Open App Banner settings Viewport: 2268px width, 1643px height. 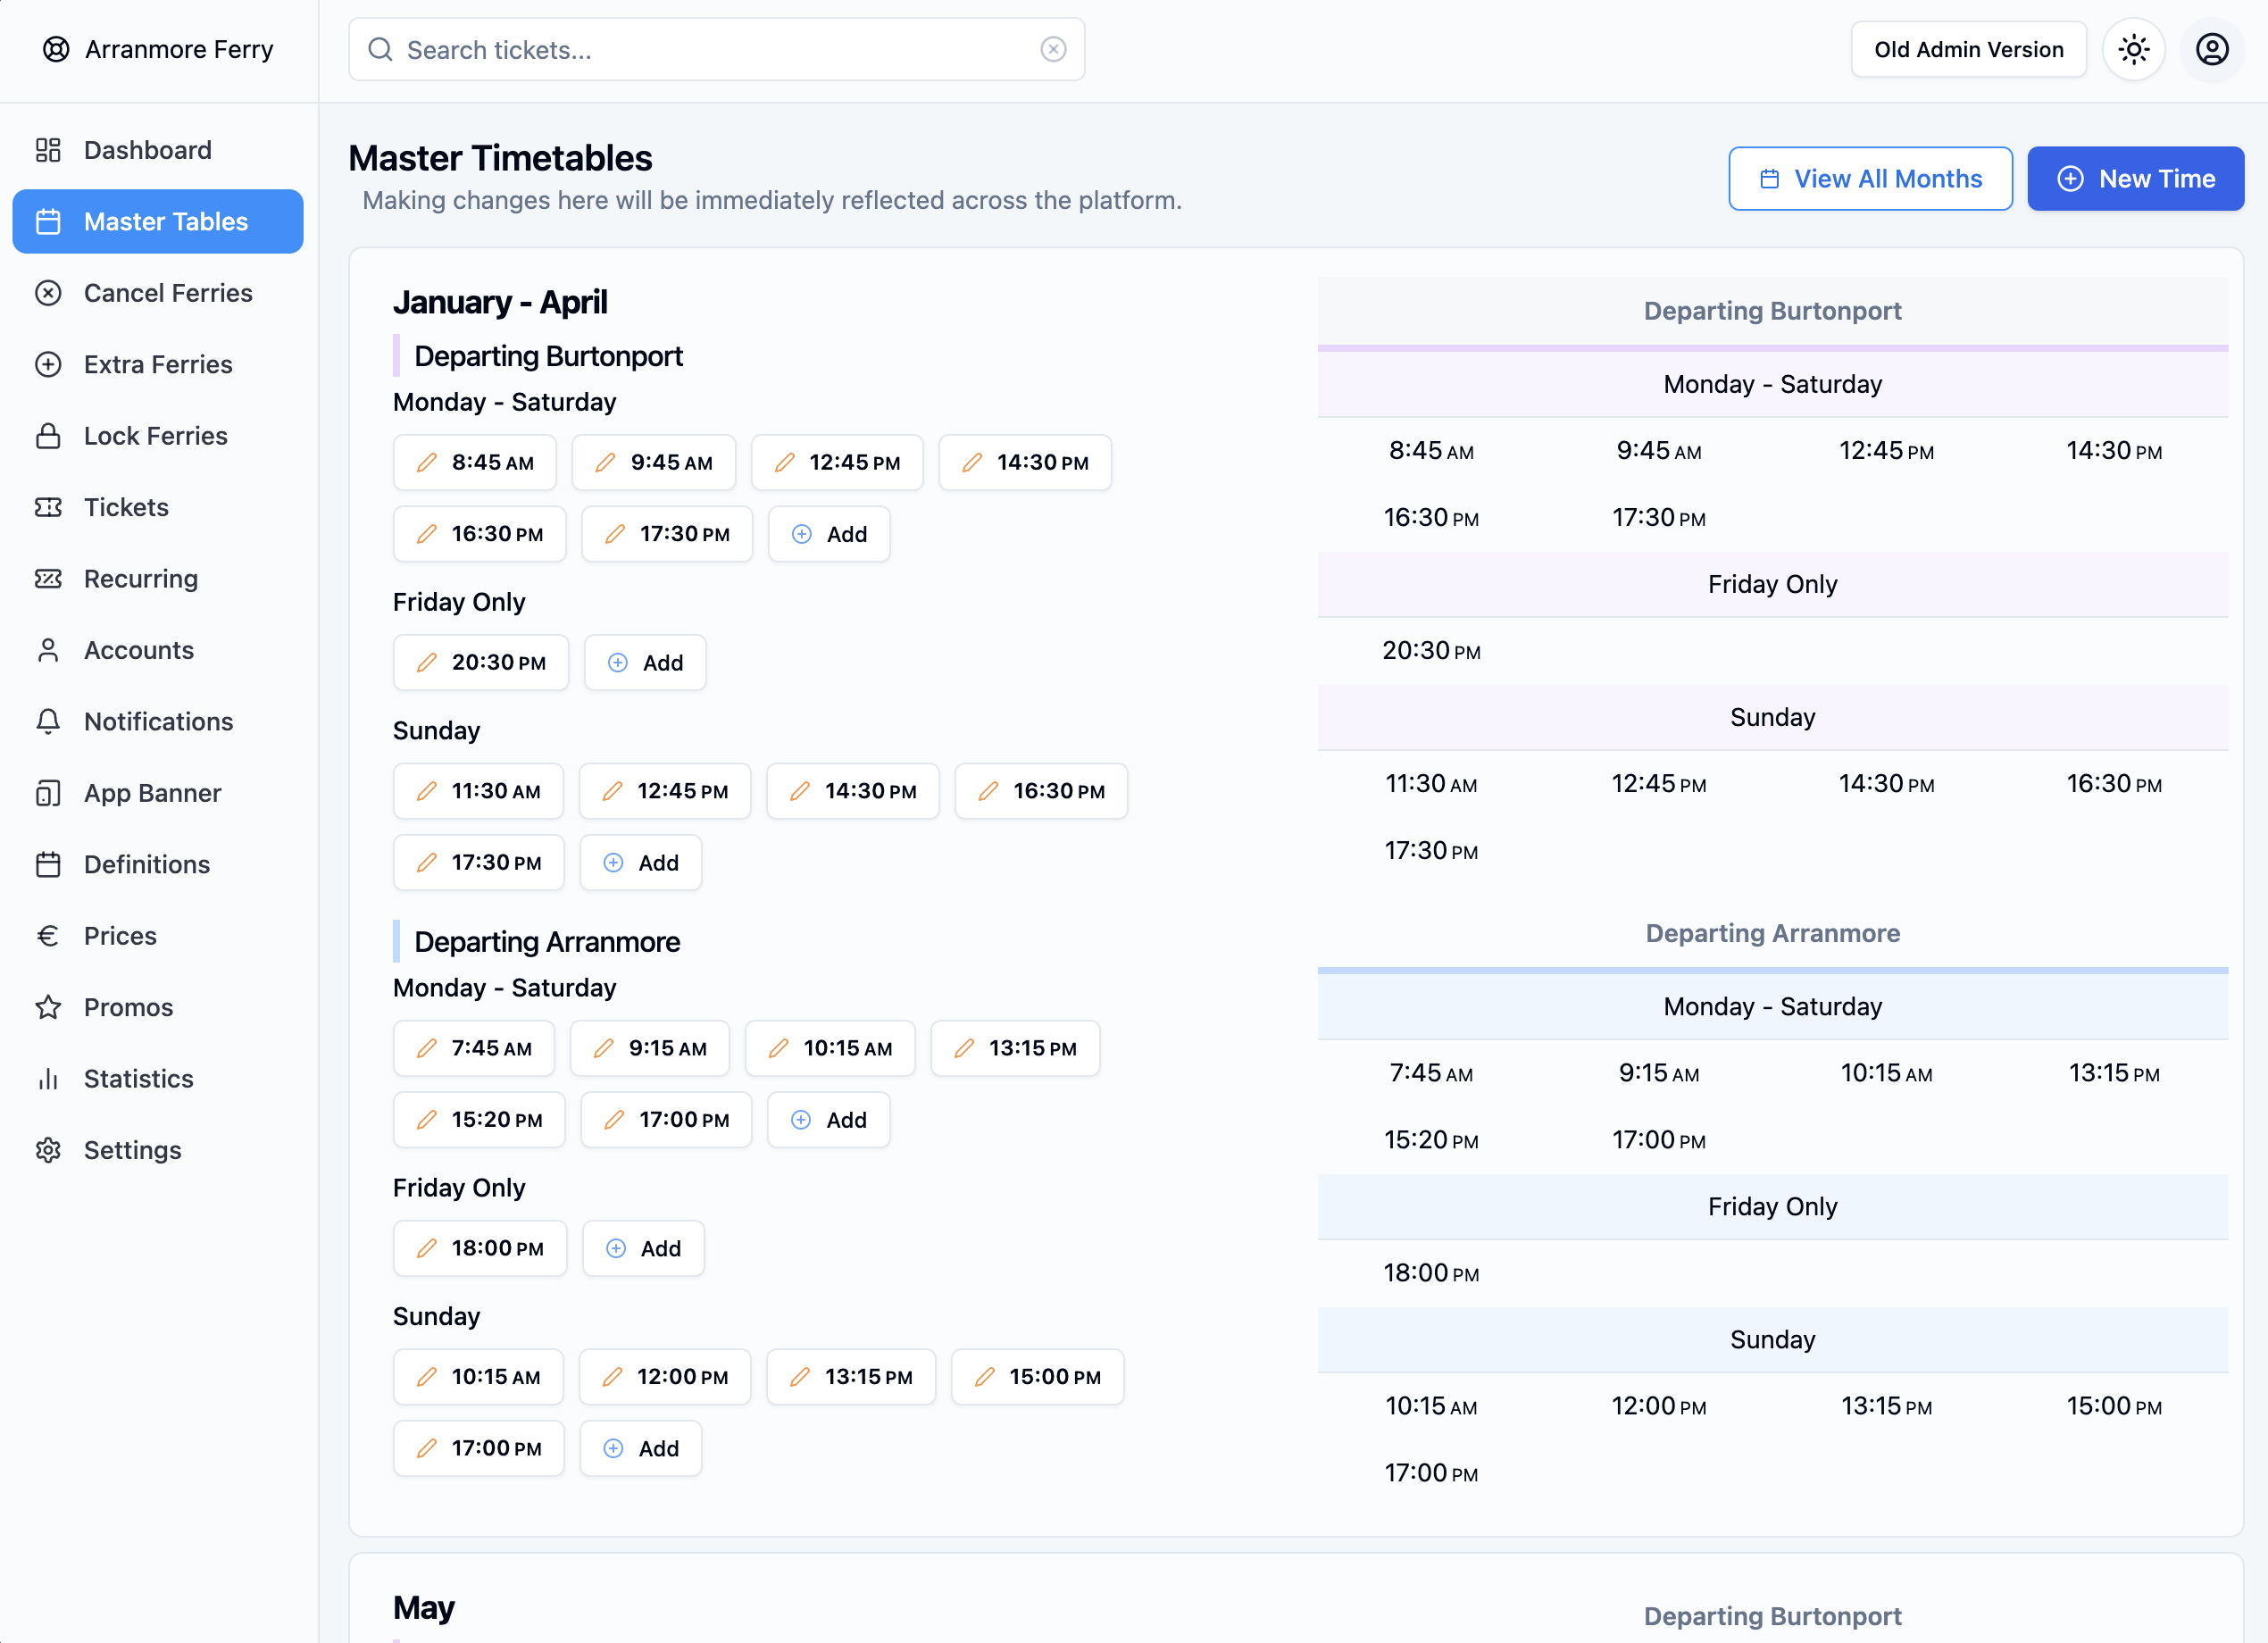(x=158, y=793)
